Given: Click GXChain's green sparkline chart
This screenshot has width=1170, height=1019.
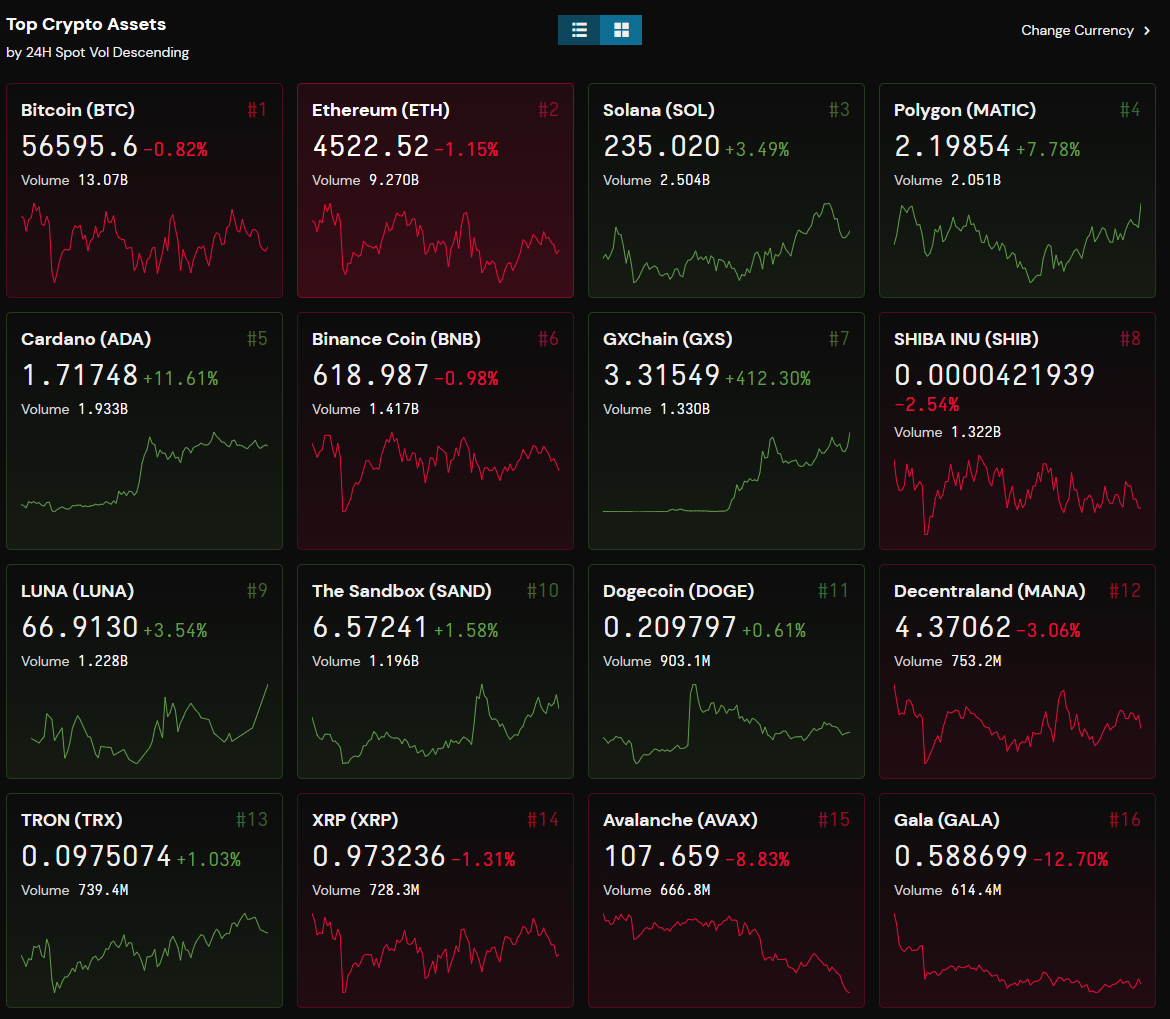Looking at the screenshot, I should pos(727,471).
